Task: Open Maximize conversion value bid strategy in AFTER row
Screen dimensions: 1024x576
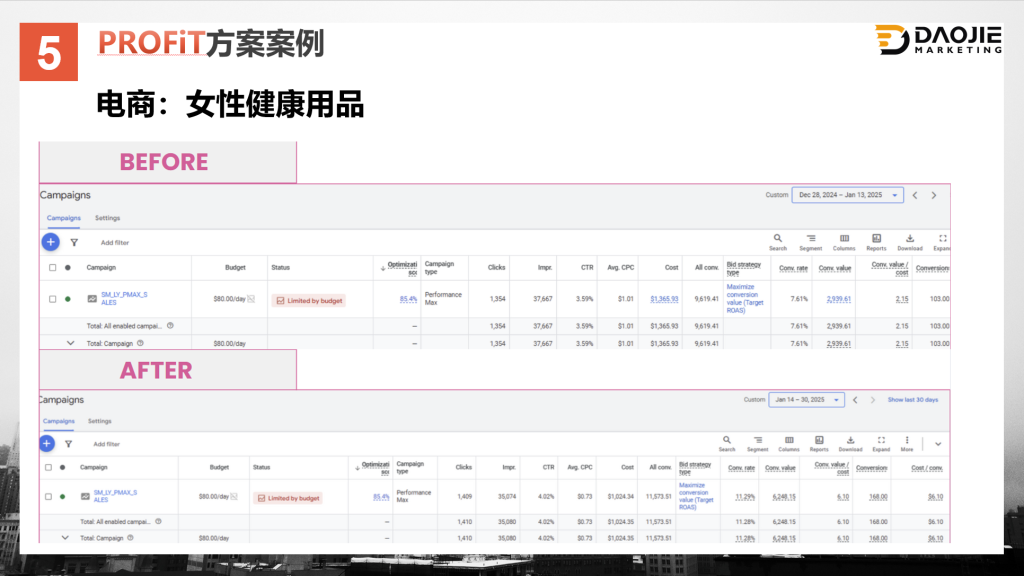Action: coord(696,496)
